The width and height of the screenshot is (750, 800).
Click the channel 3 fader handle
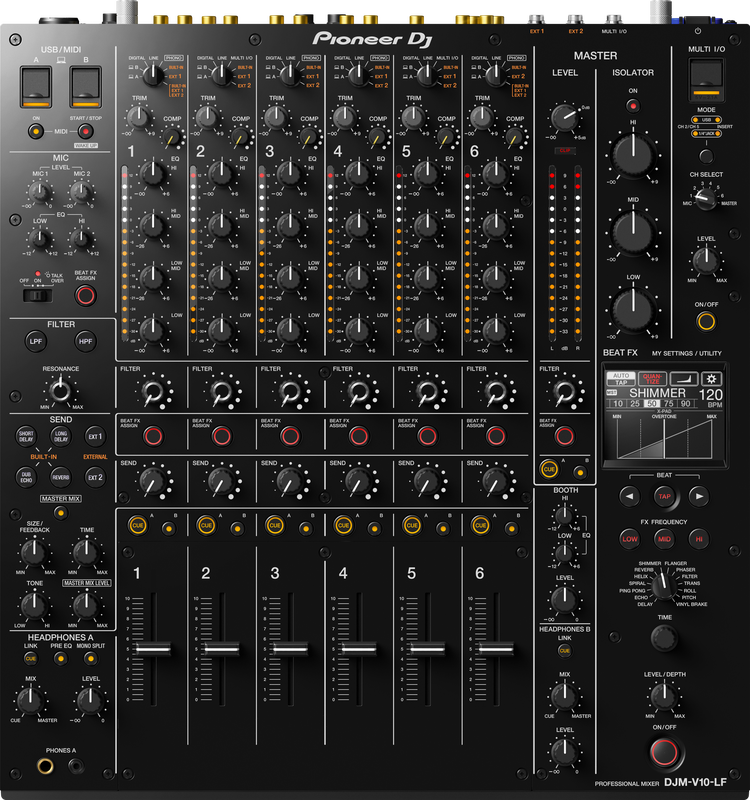(x=289, y=649)
